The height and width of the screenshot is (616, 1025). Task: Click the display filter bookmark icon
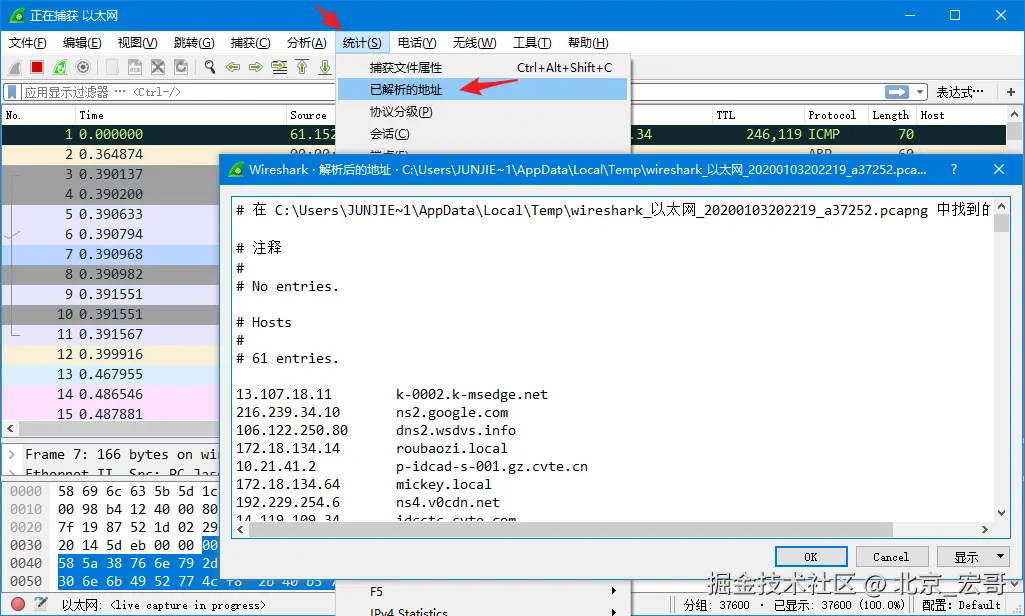point(12,92)
